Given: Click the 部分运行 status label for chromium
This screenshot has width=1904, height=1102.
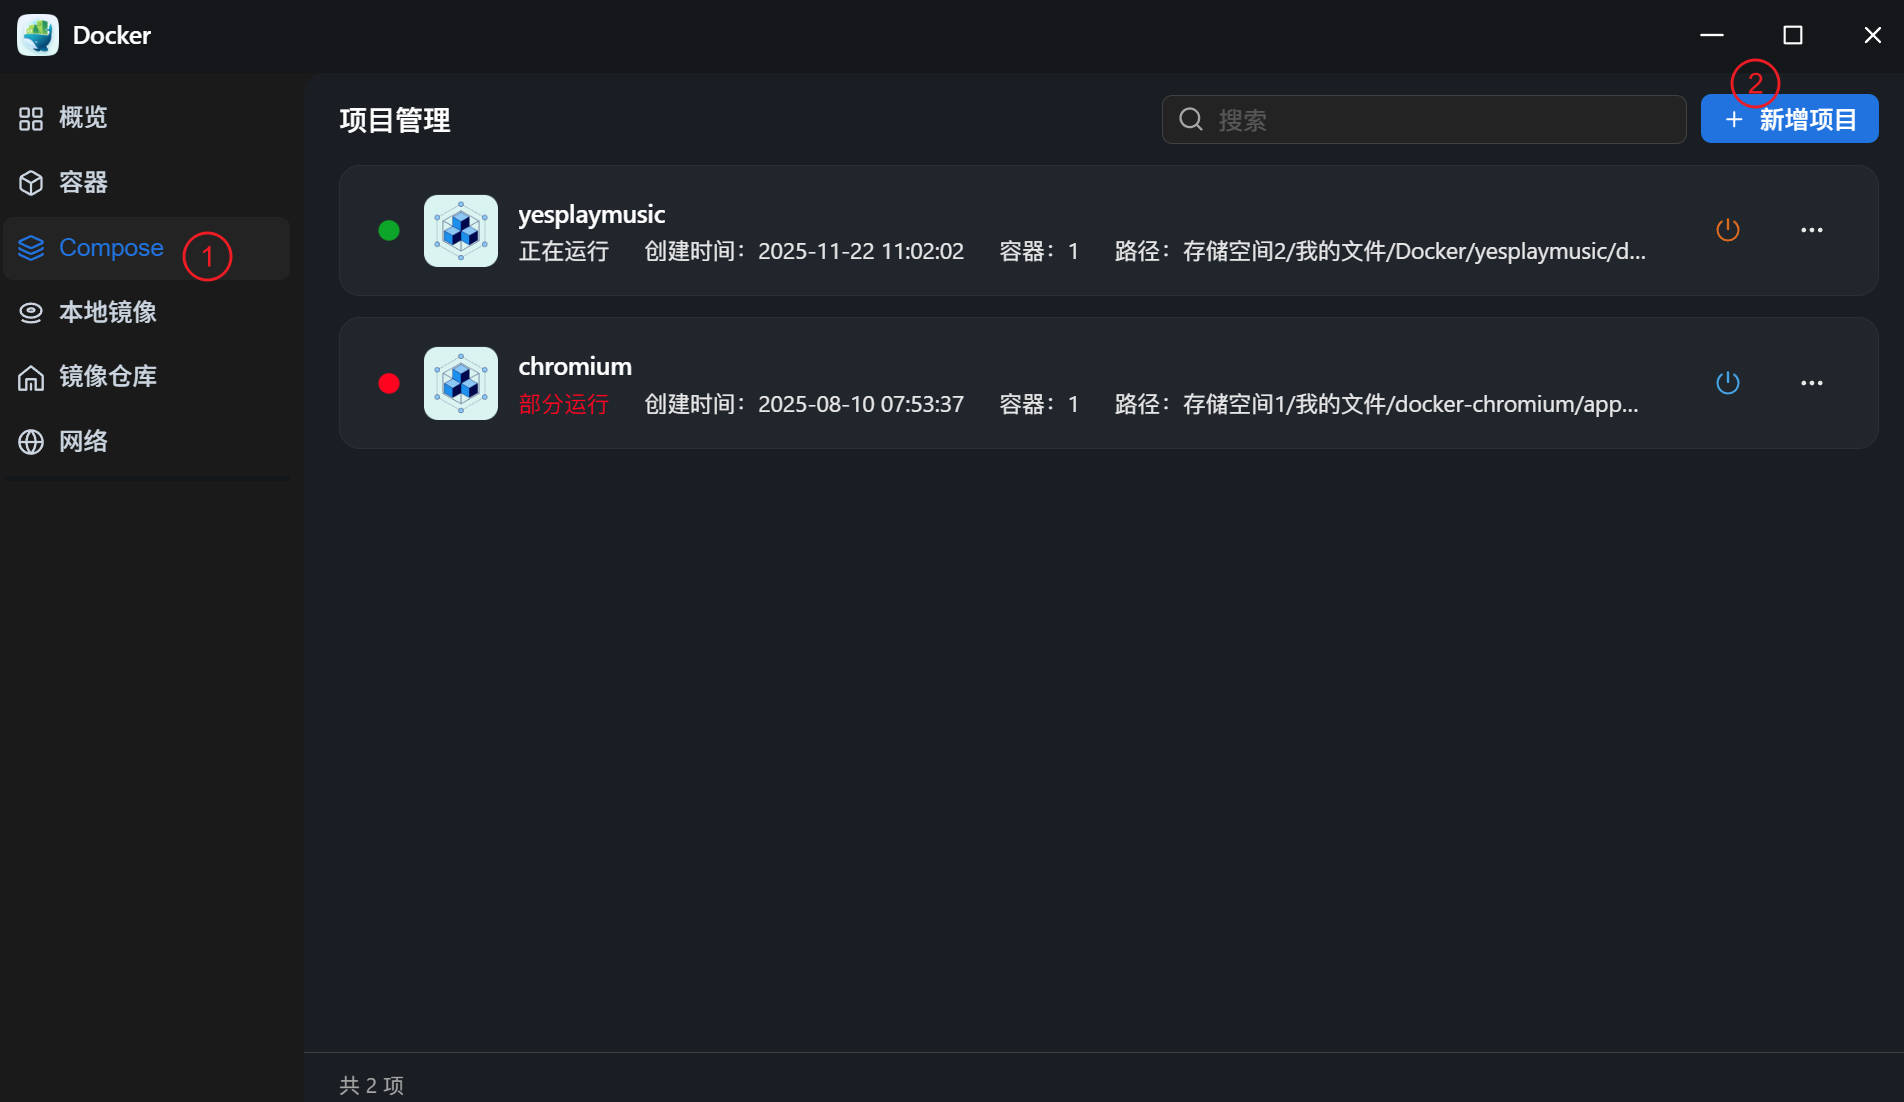Looking at the screenshot, I should click(563, 404).
